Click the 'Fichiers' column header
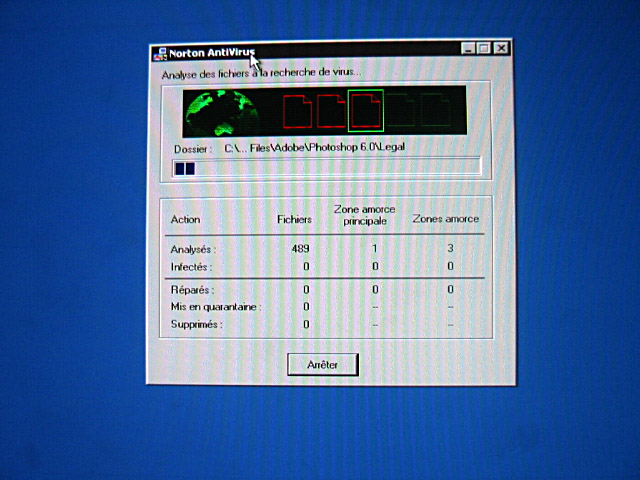 [x=294, y=220]
